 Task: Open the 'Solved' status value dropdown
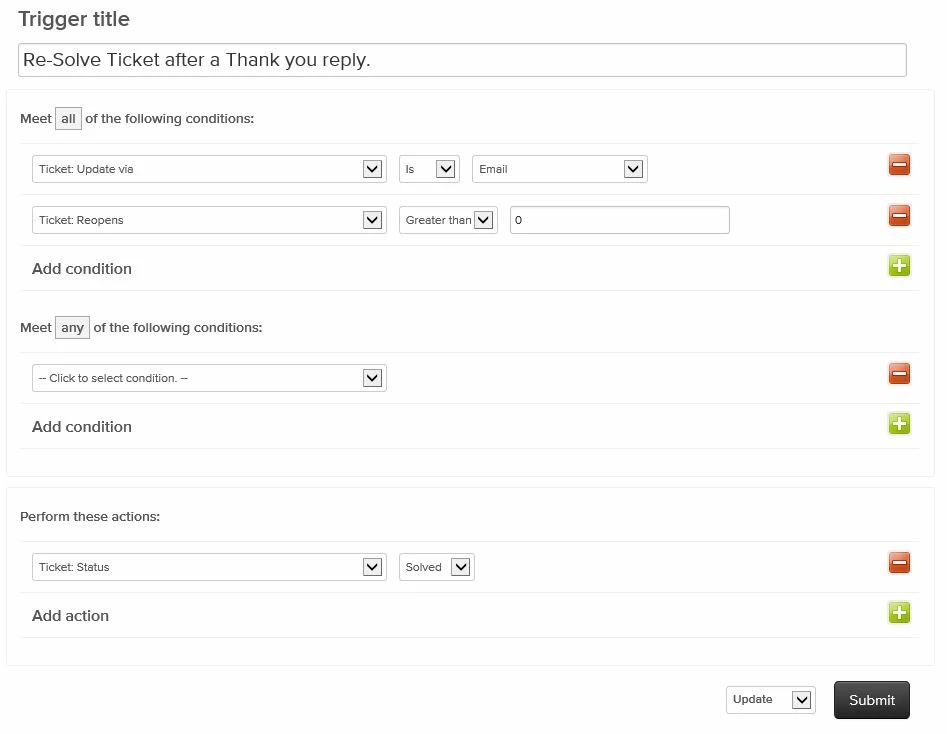click(437, 567)
